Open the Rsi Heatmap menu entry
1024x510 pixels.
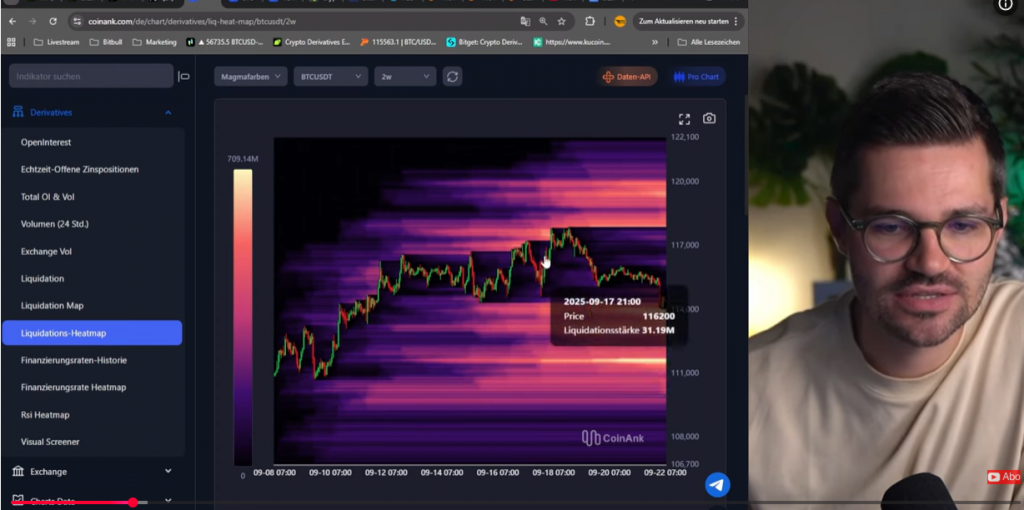46,415
